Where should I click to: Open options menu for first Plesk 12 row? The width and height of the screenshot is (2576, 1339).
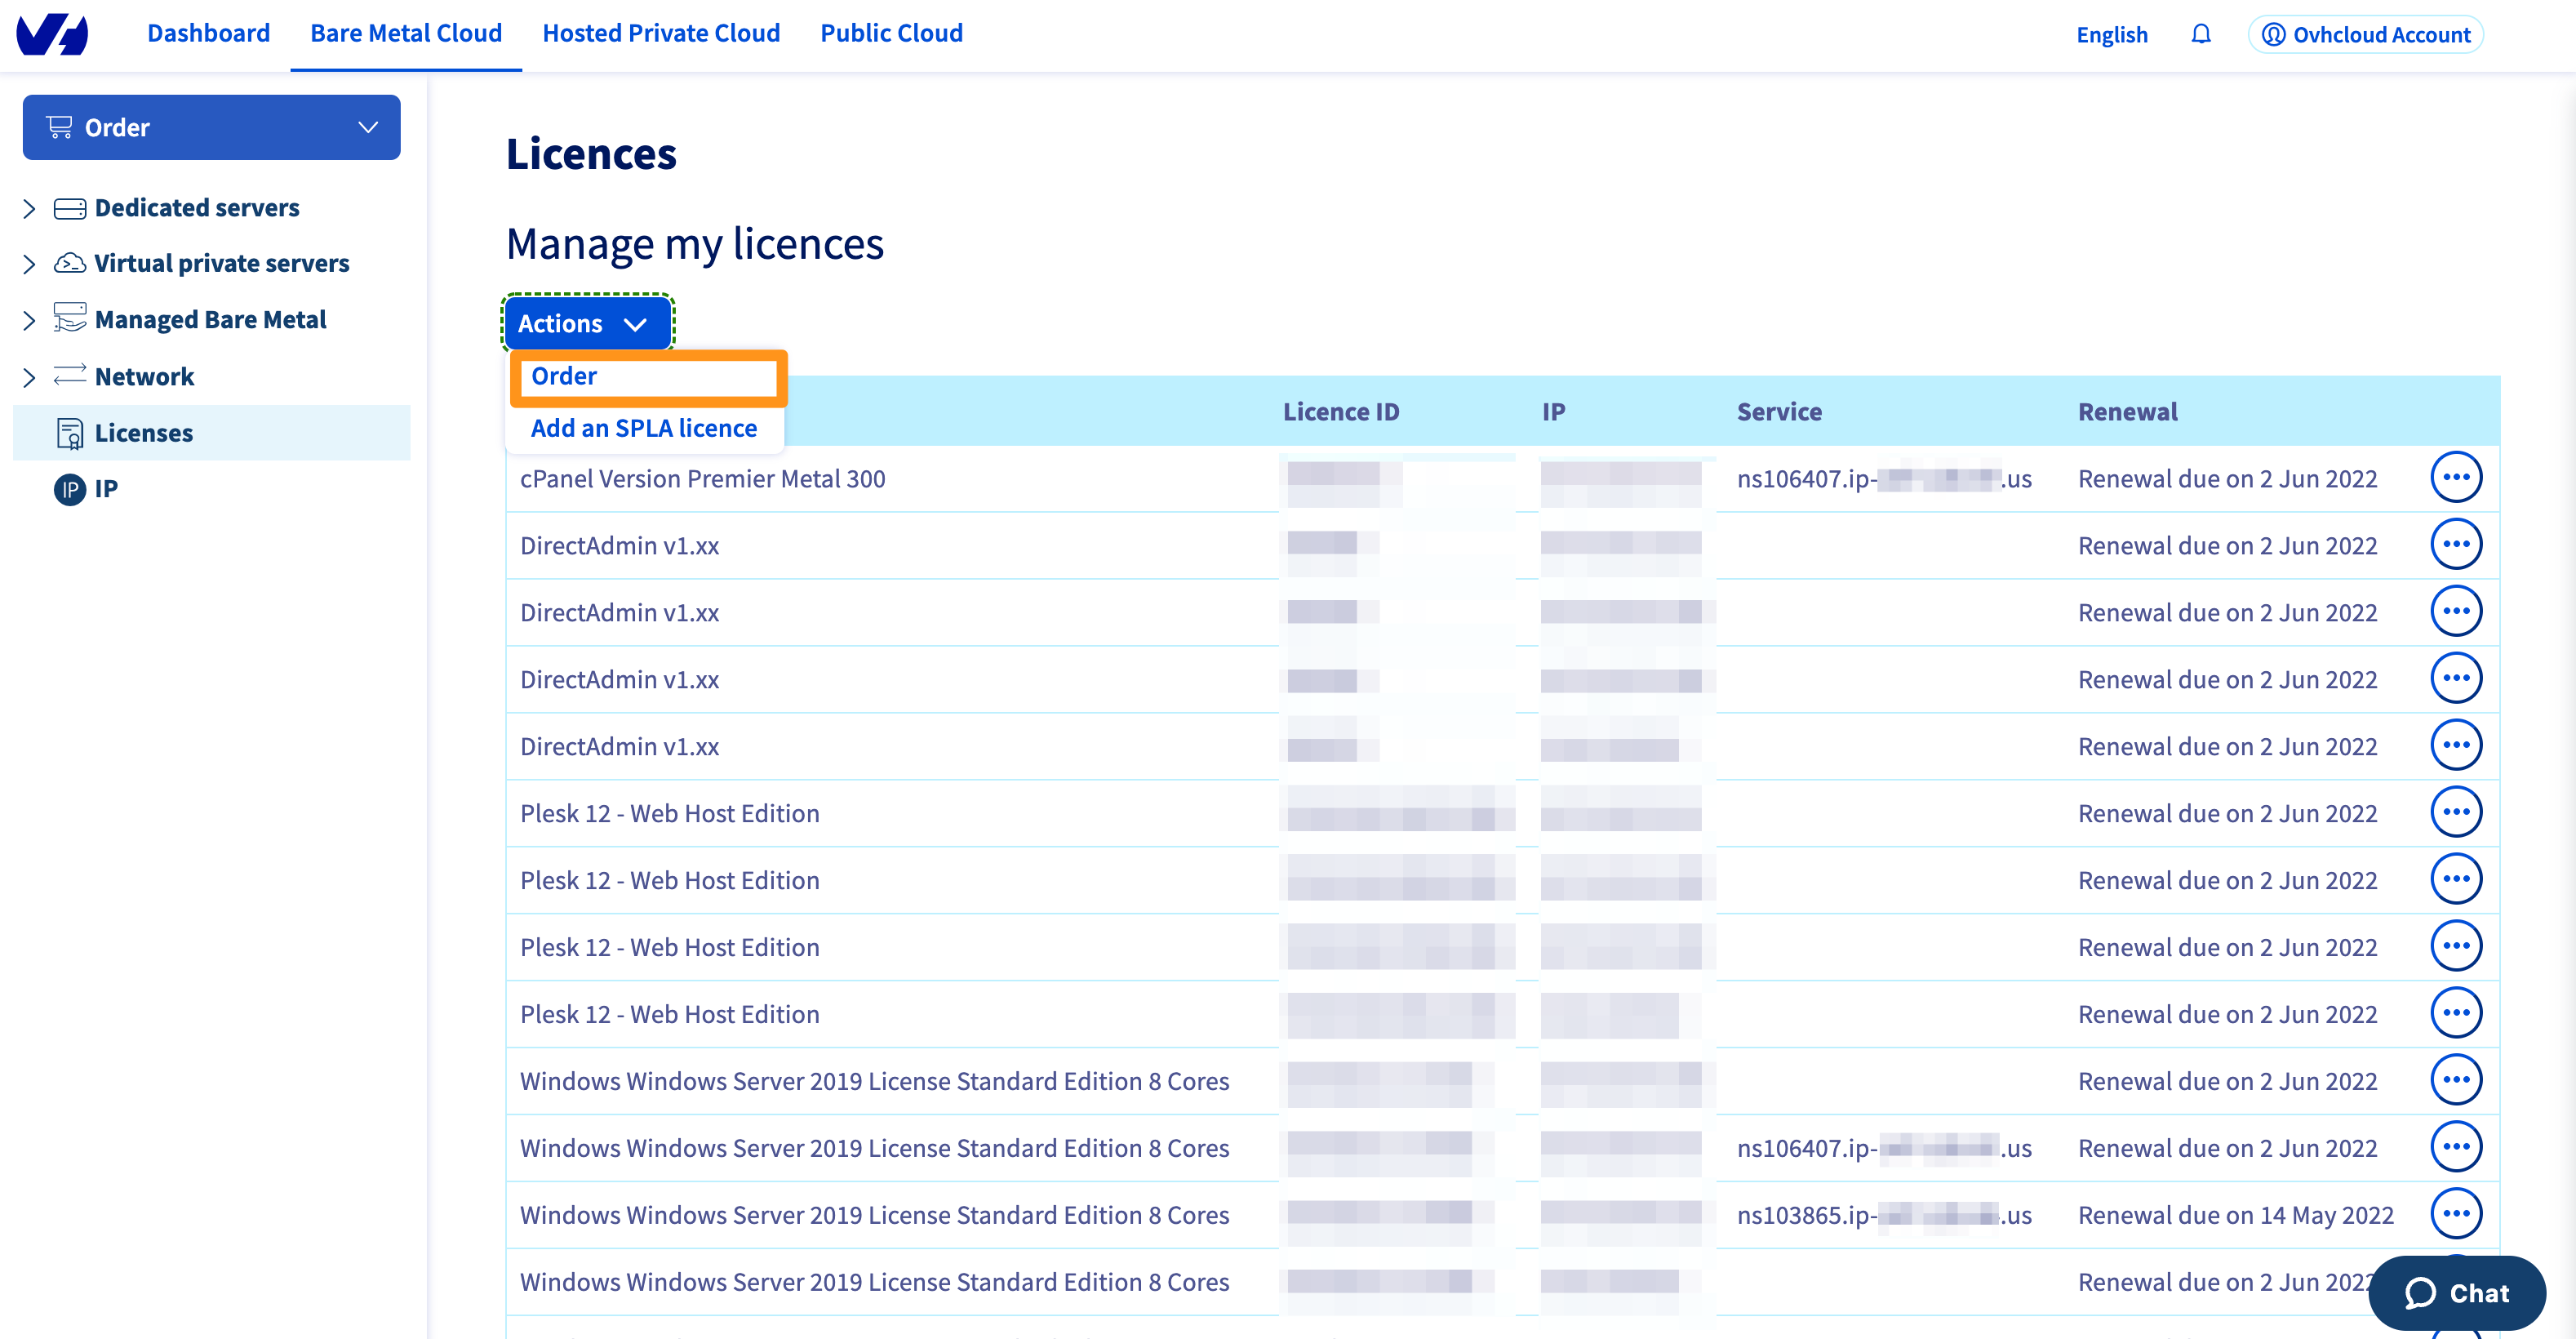click(2455, 813)
